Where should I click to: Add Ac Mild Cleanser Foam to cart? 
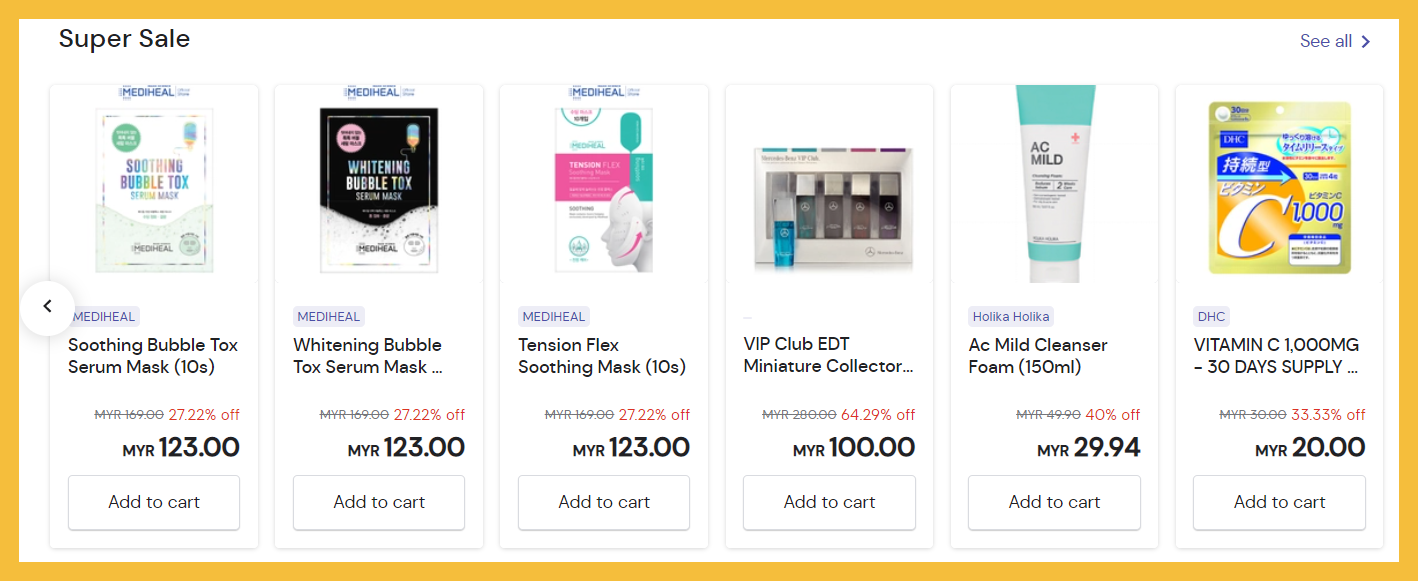[1054, 502]
